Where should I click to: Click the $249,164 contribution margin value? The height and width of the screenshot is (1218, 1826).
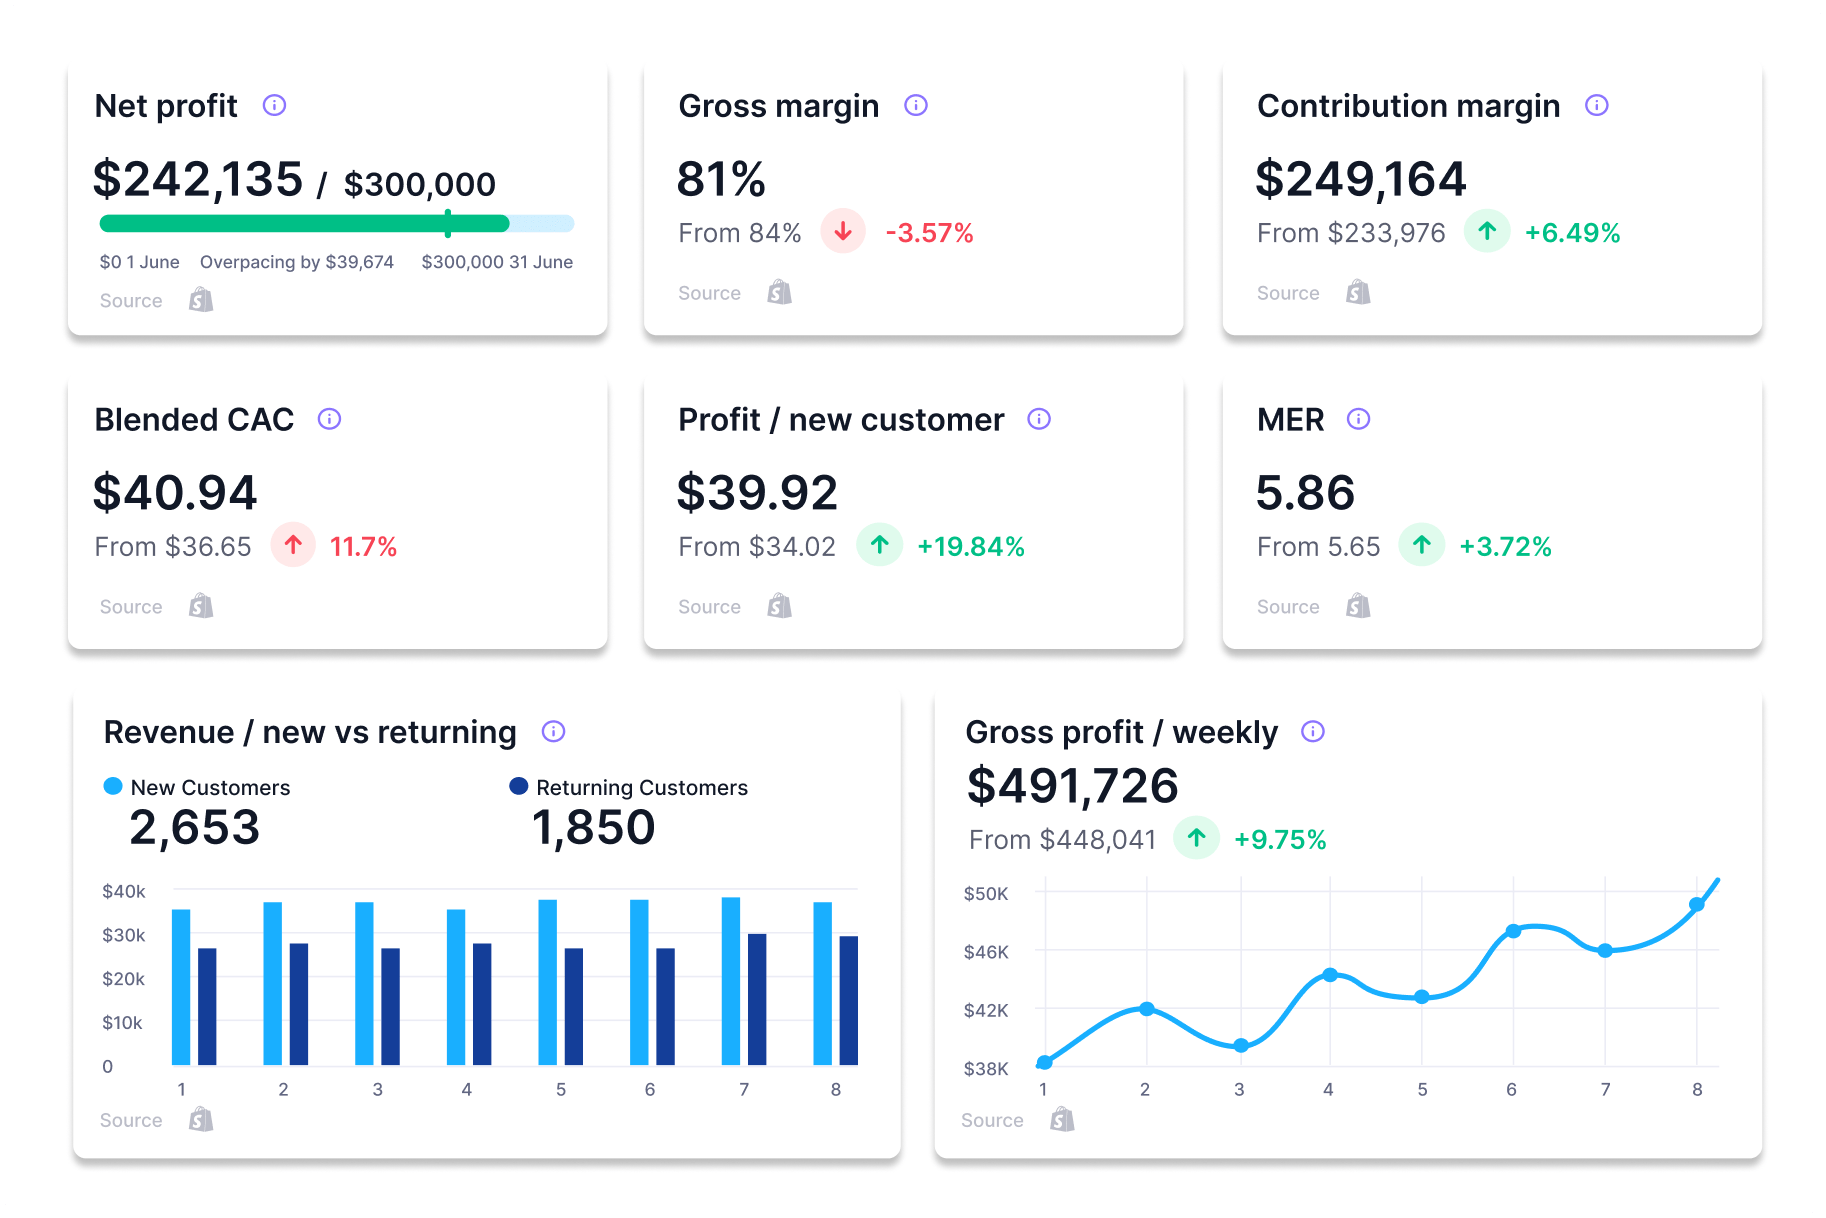pos(1361,179)
